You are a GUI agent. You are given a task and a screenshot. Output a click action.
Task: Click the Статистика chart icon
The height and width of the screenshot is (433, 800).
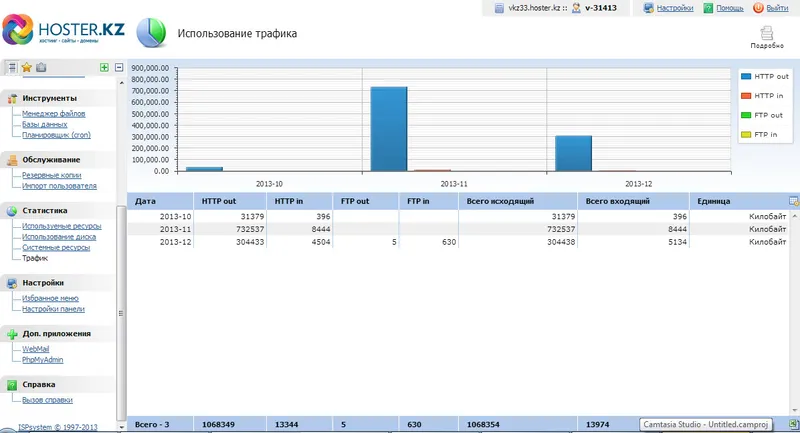tap(12, 211)
